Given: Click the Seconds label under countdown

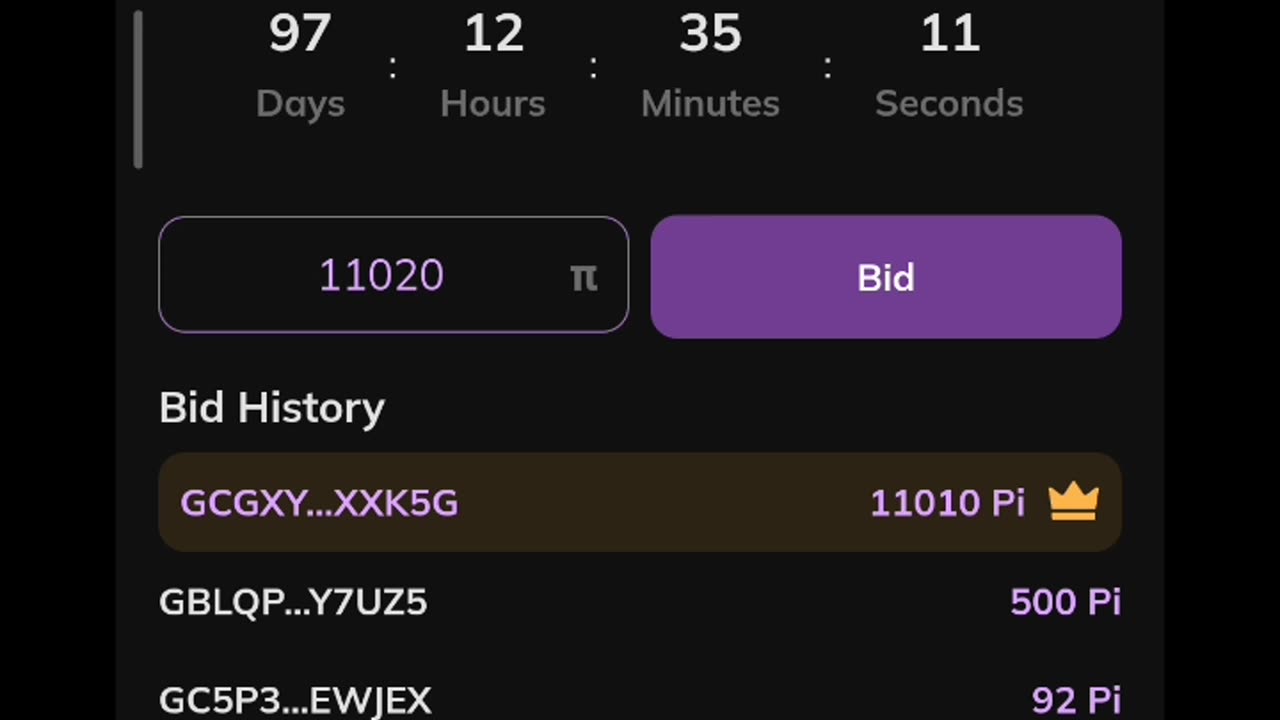Looking at the screenshot, I should pyautogui.click(x=949, y=104).
